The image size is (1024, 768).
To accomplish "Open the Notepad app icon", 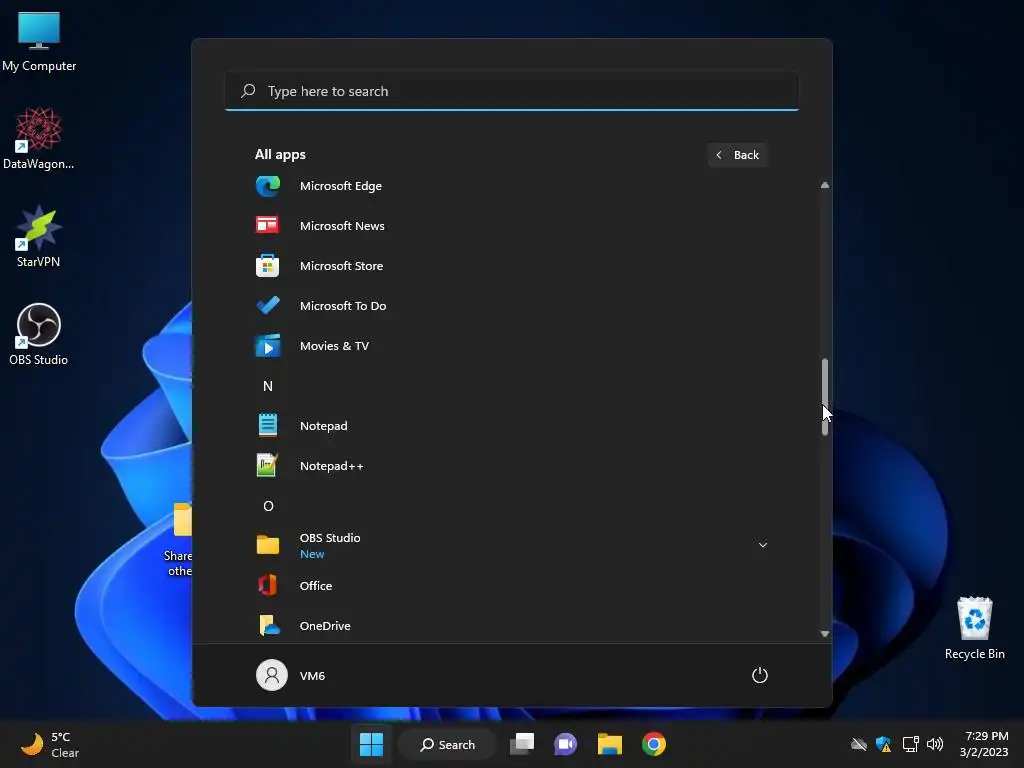I will (267, 425).
